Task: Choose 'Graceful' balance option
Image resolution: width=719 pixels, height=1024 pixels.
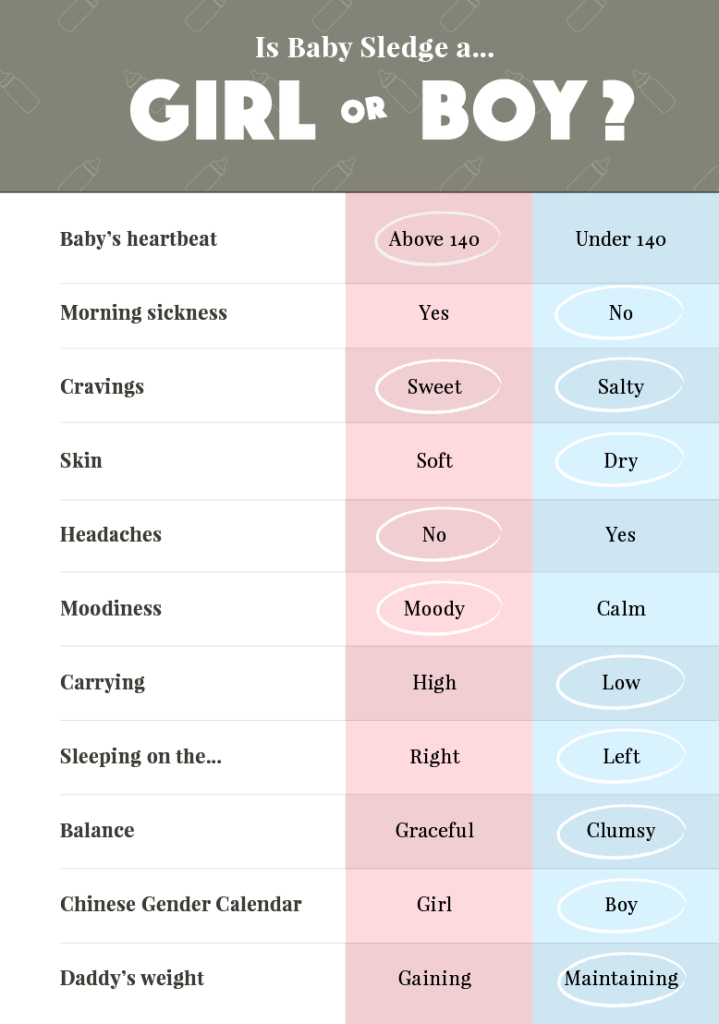Action: pos(434,830)
